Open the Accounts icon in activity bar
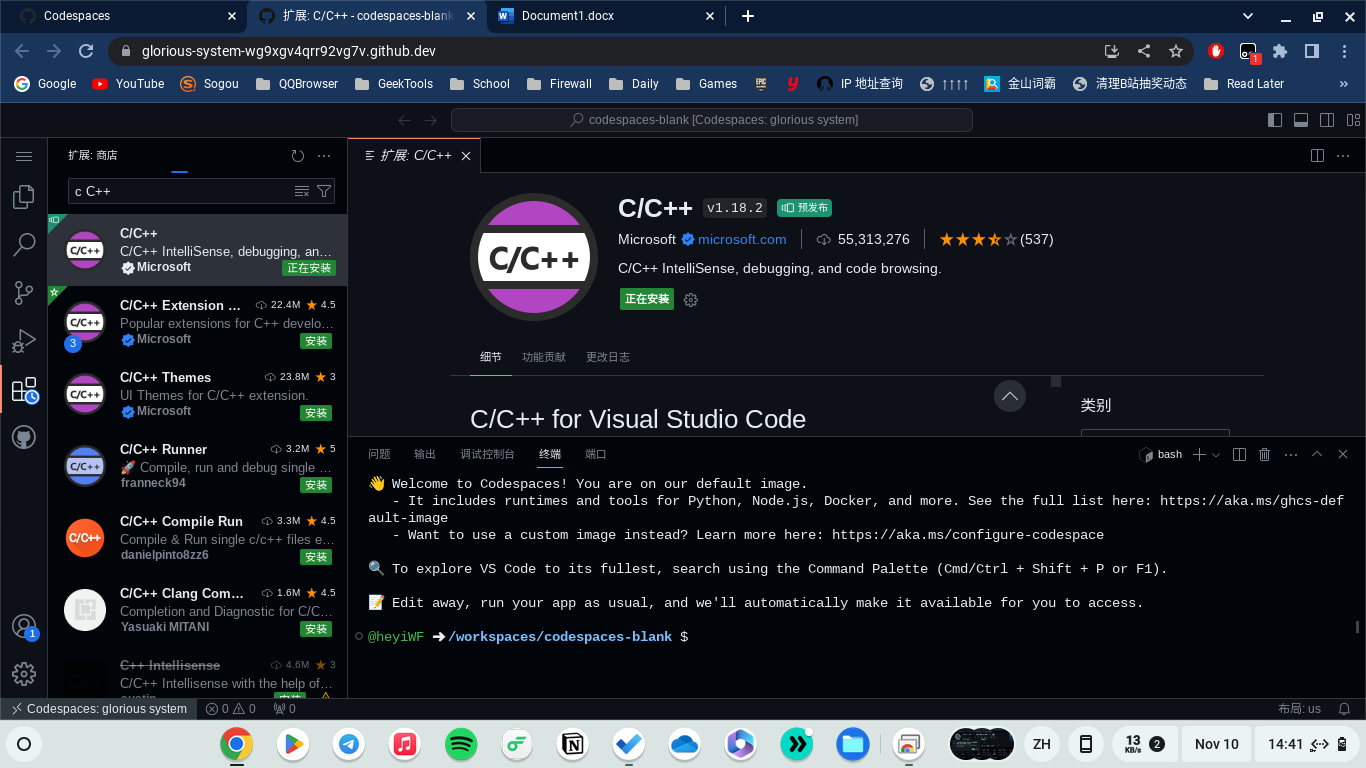1366x768 pixels. pos(24,627)
